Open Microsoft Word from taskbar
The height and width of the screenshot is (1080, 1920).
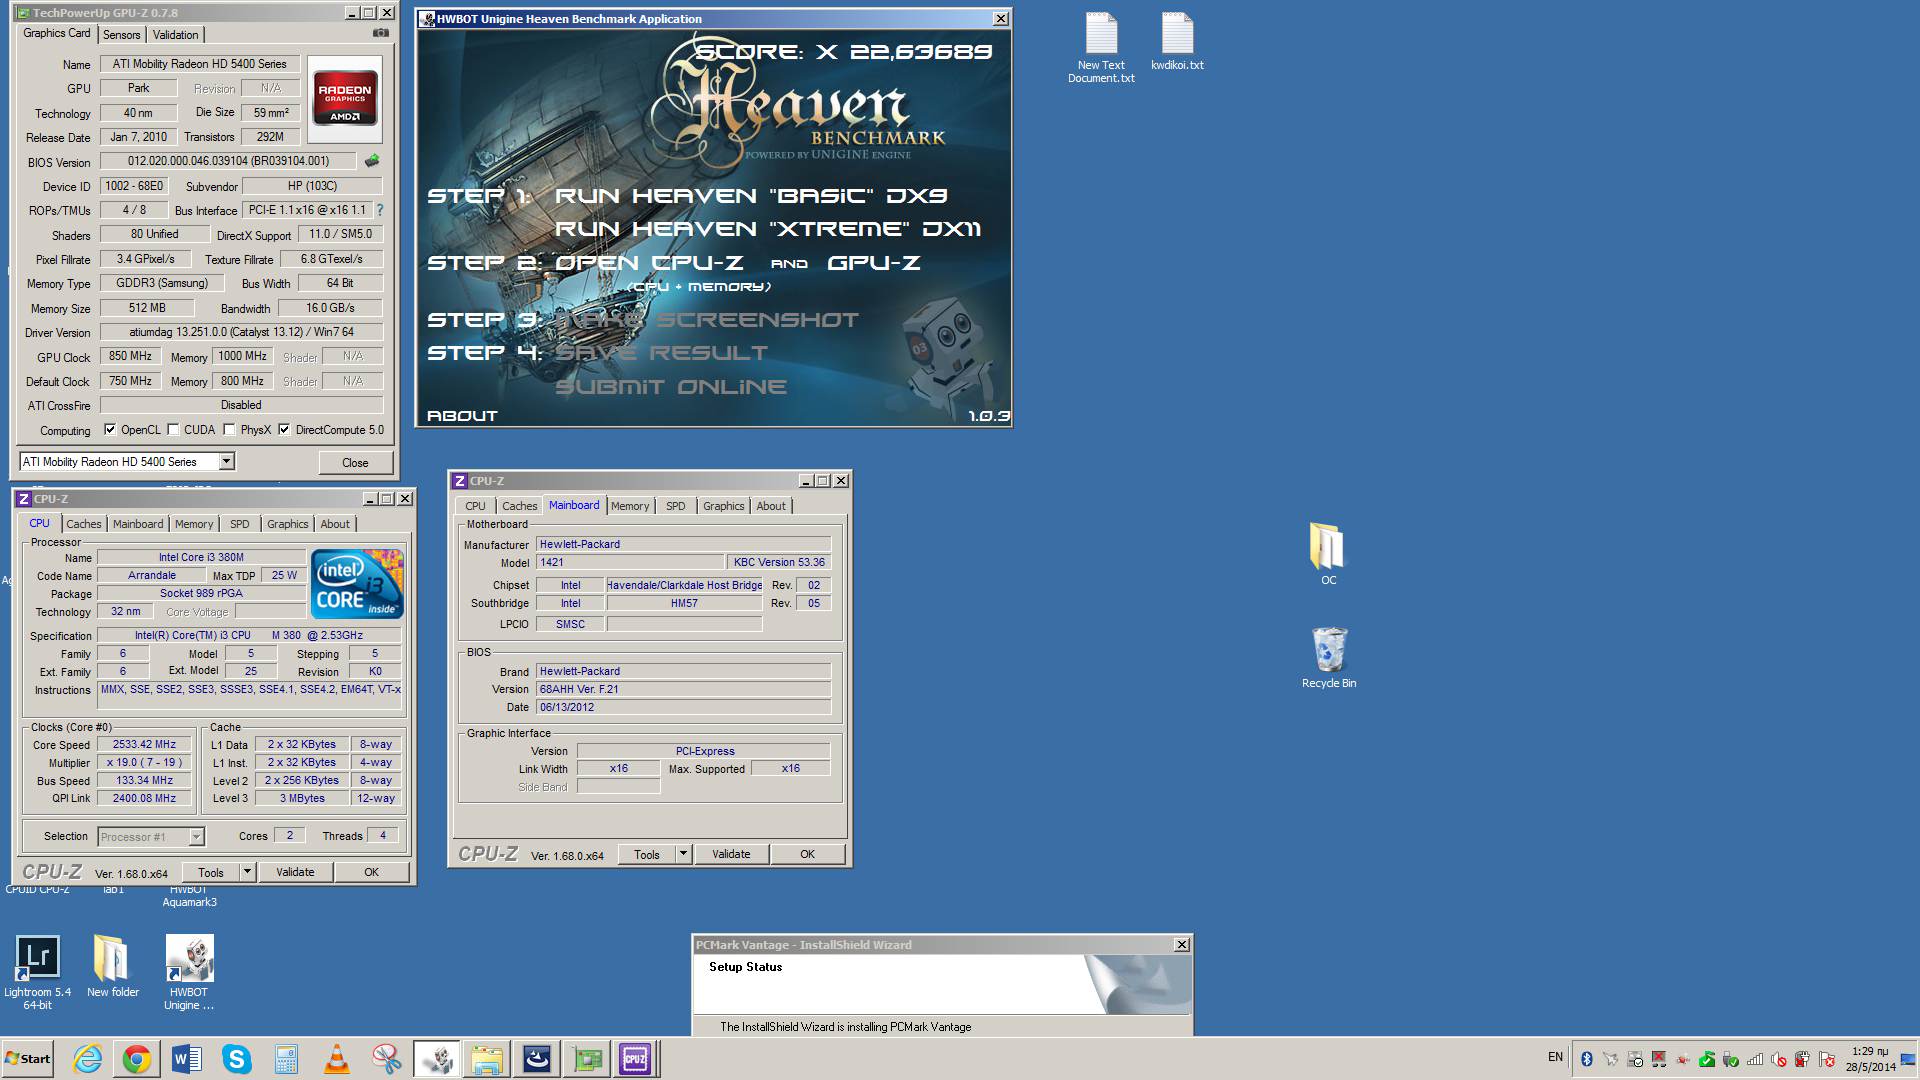(187, 1059)
